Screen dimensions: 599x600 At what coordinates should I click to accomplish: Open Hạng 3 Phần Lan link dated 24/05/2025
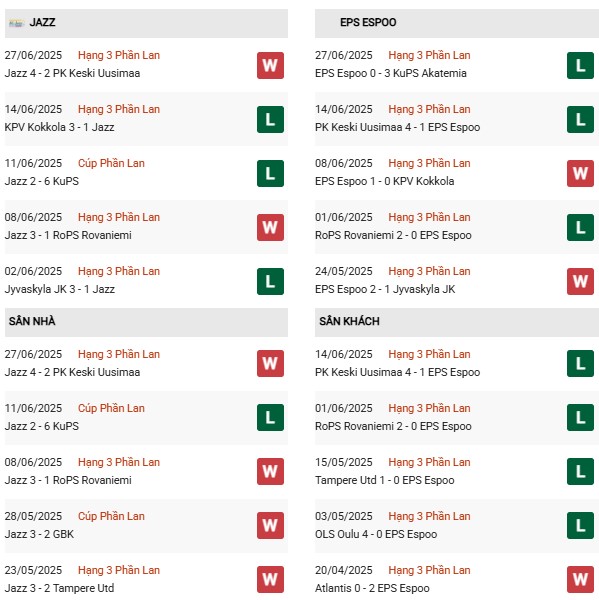pos(429,271)
